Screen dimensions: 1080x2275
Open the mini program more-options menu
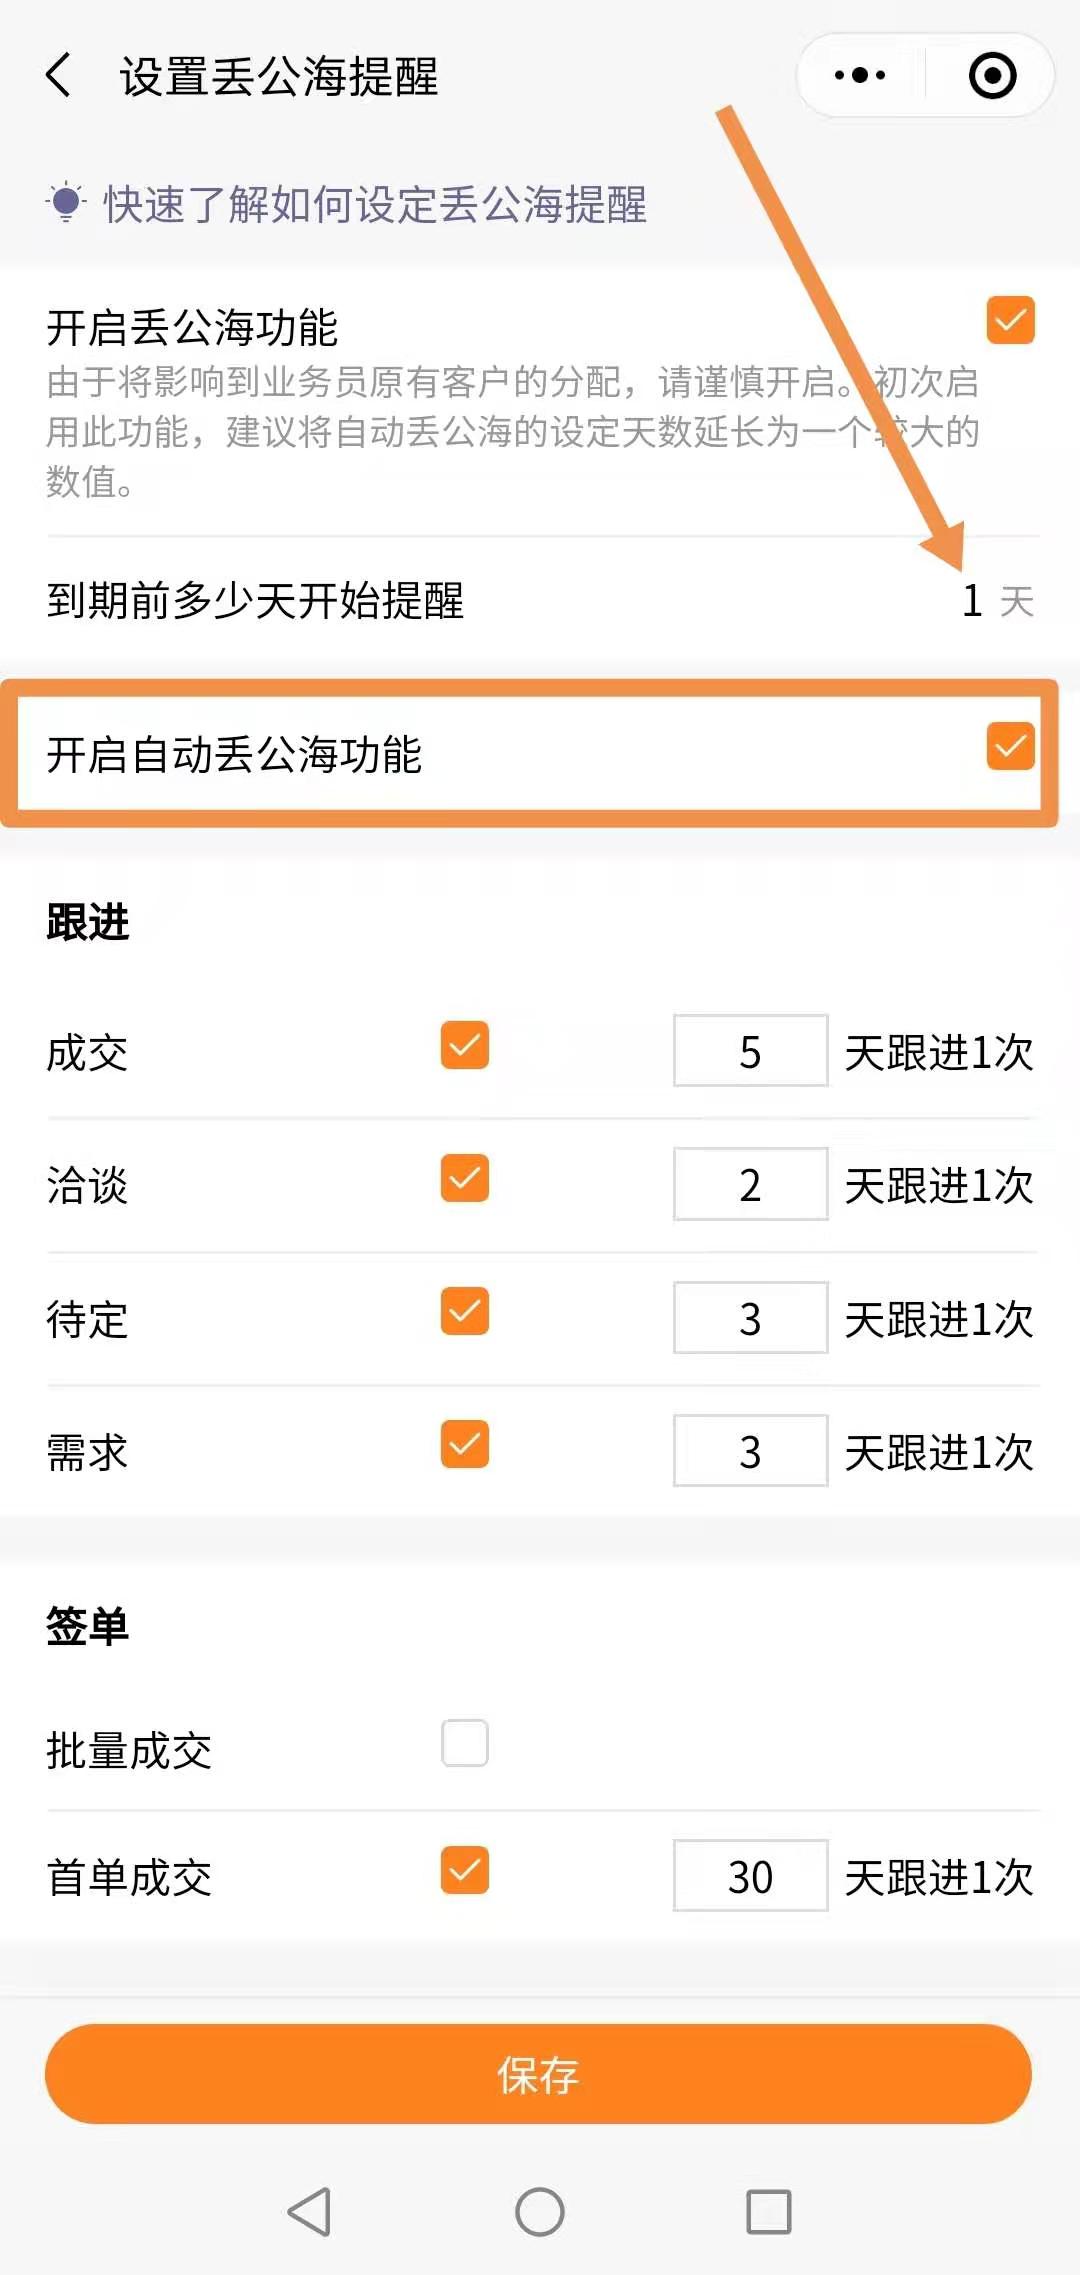(860, 76)
